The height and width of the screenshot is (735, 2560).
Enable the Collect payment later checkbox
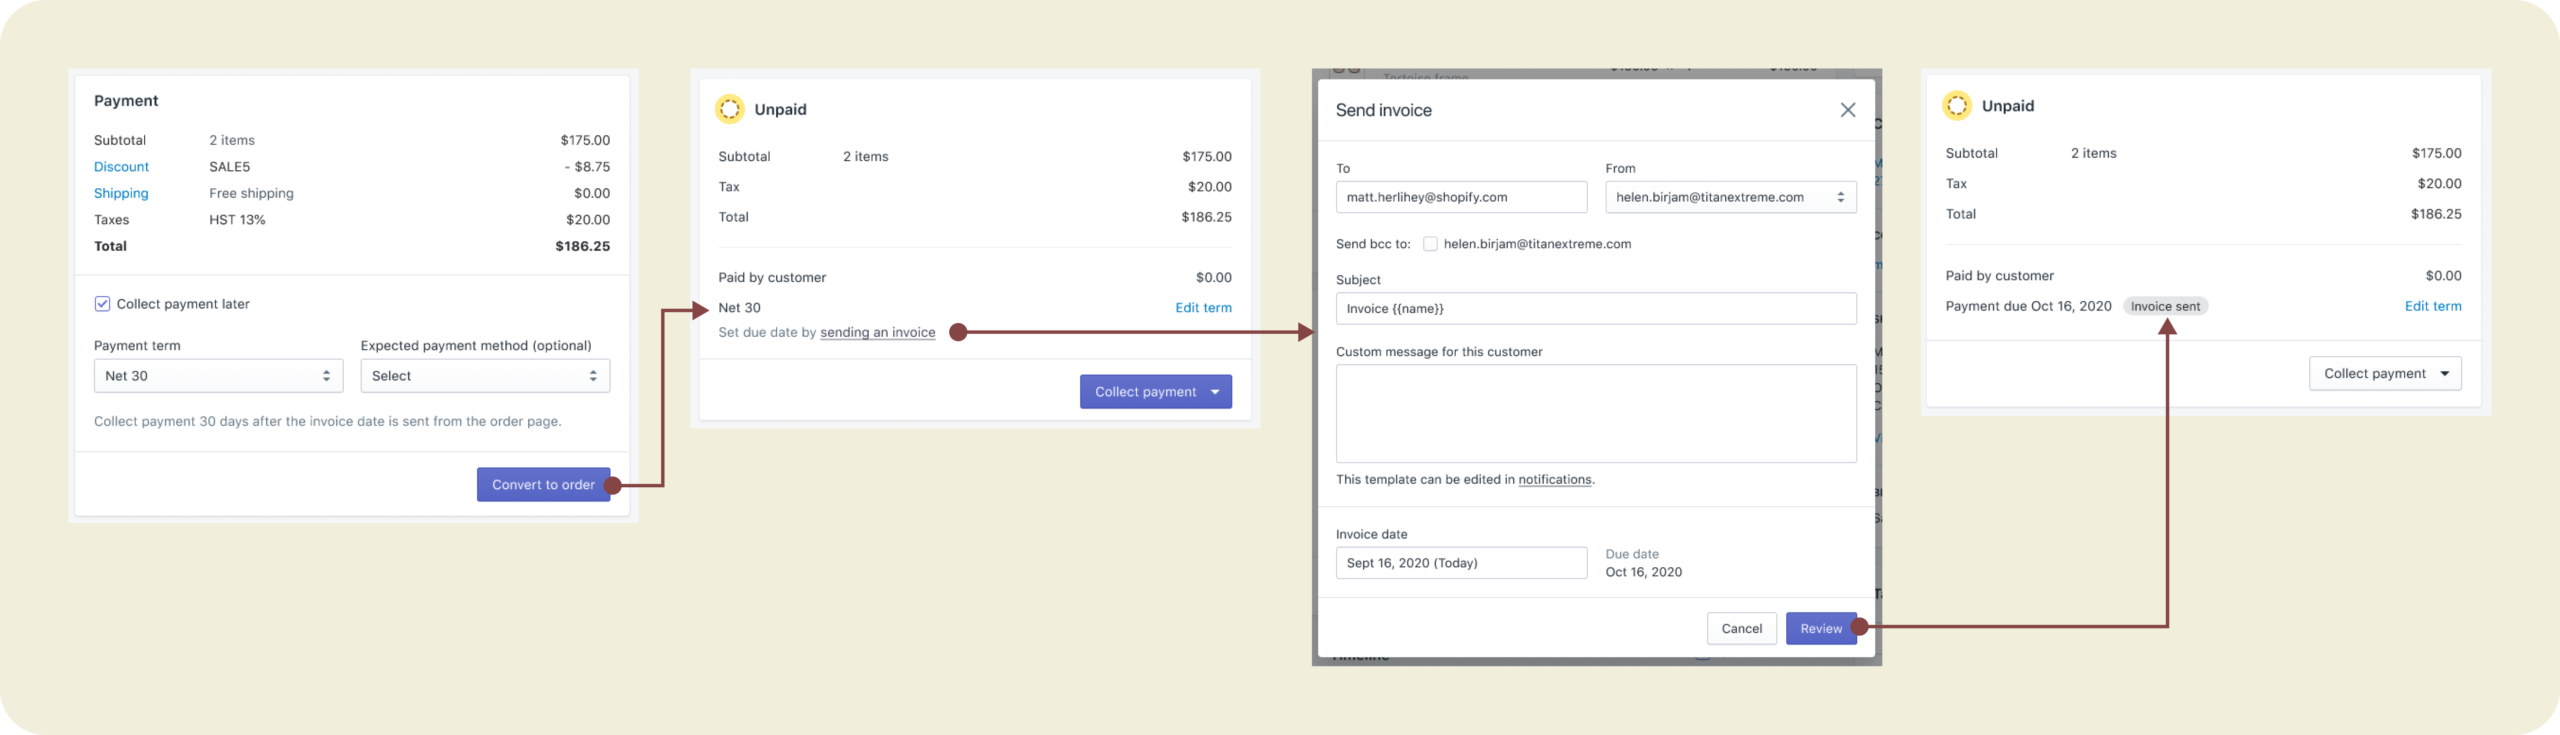(102, 304)
